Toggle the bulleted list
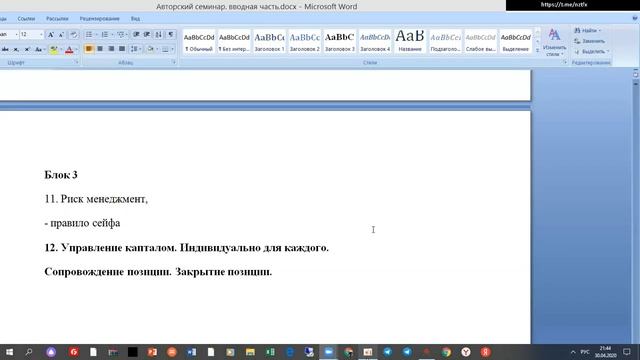The height and width of the screenshot is (360, 640). pyautogui.click(x=89, y=35)
